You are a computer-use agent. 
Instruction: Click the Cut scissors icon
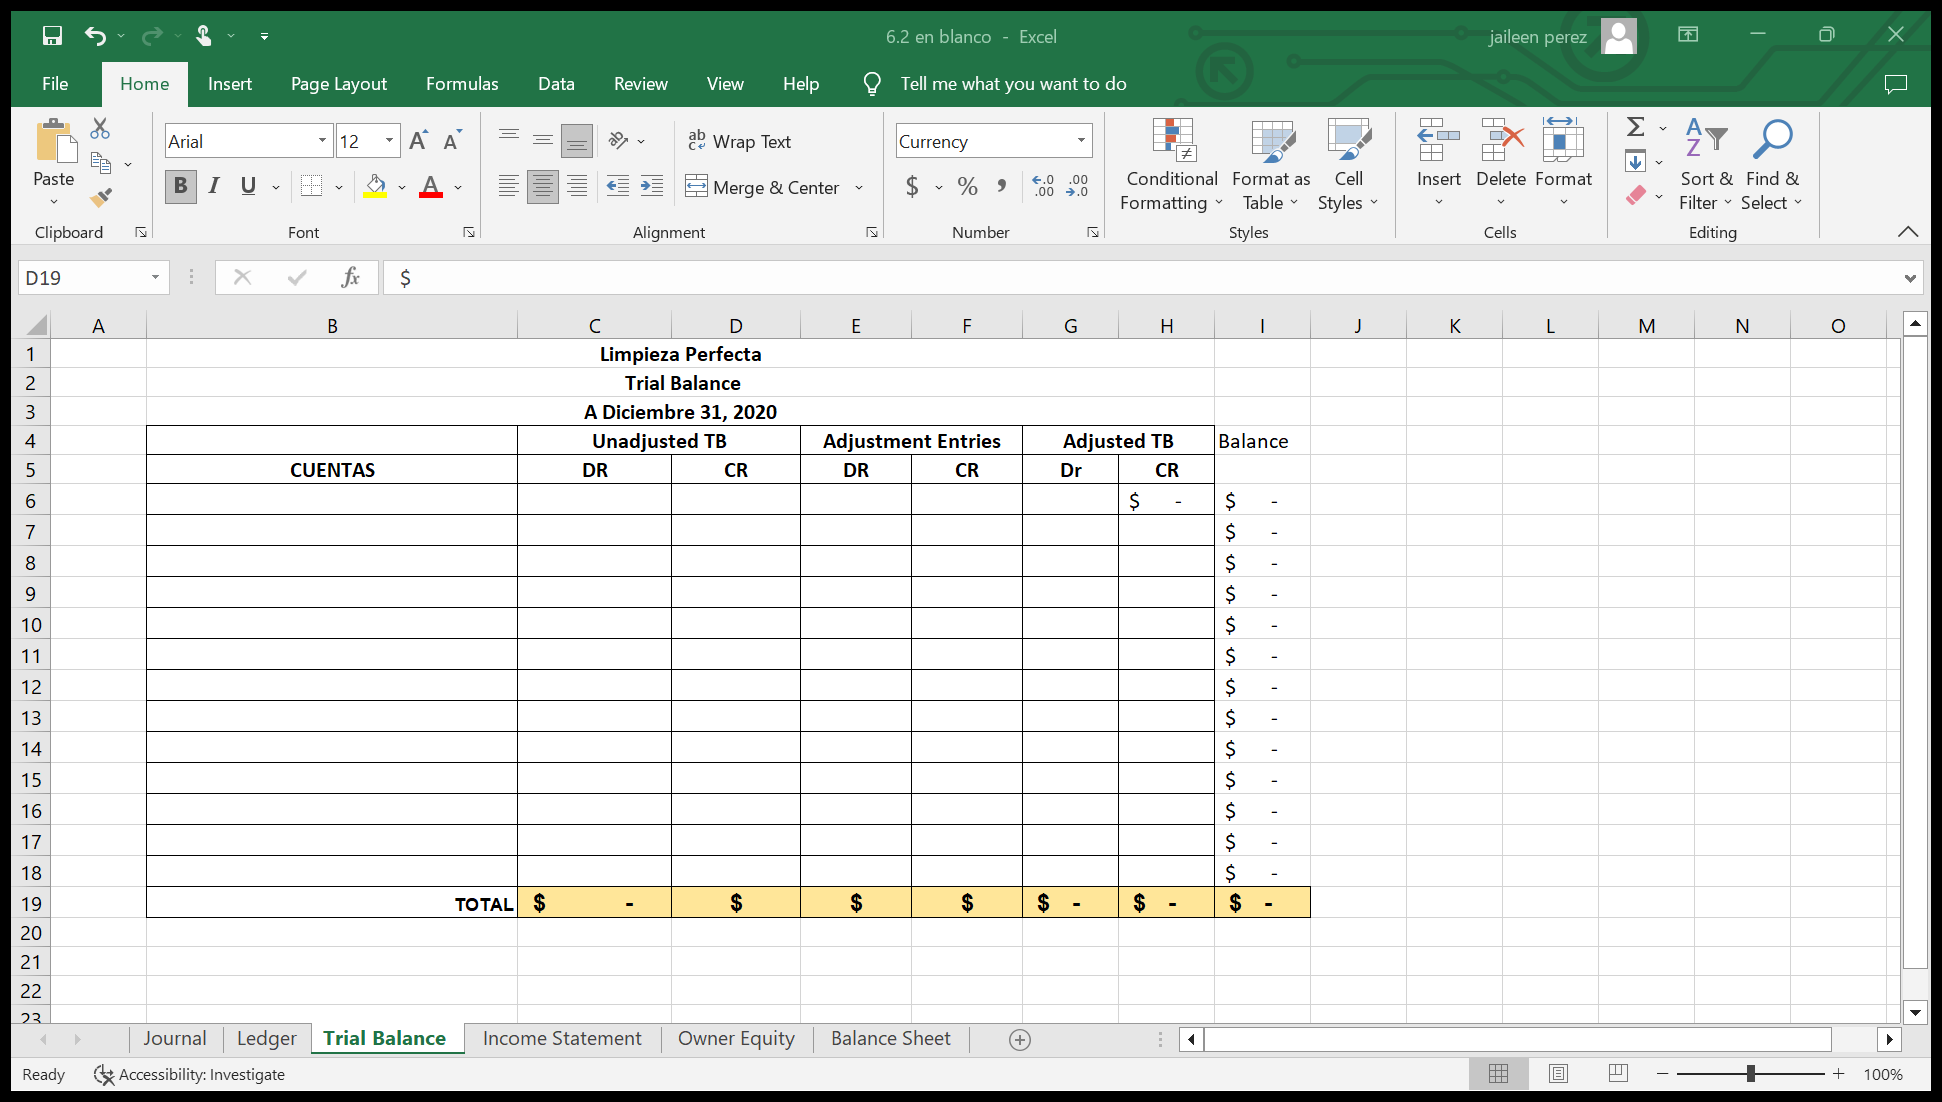tap(100, 128)
